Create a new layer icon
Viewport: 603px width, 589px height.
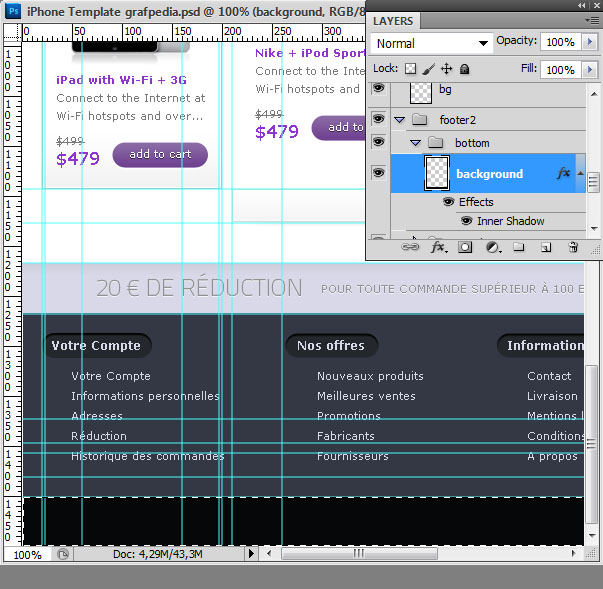(x=546, y=247)
